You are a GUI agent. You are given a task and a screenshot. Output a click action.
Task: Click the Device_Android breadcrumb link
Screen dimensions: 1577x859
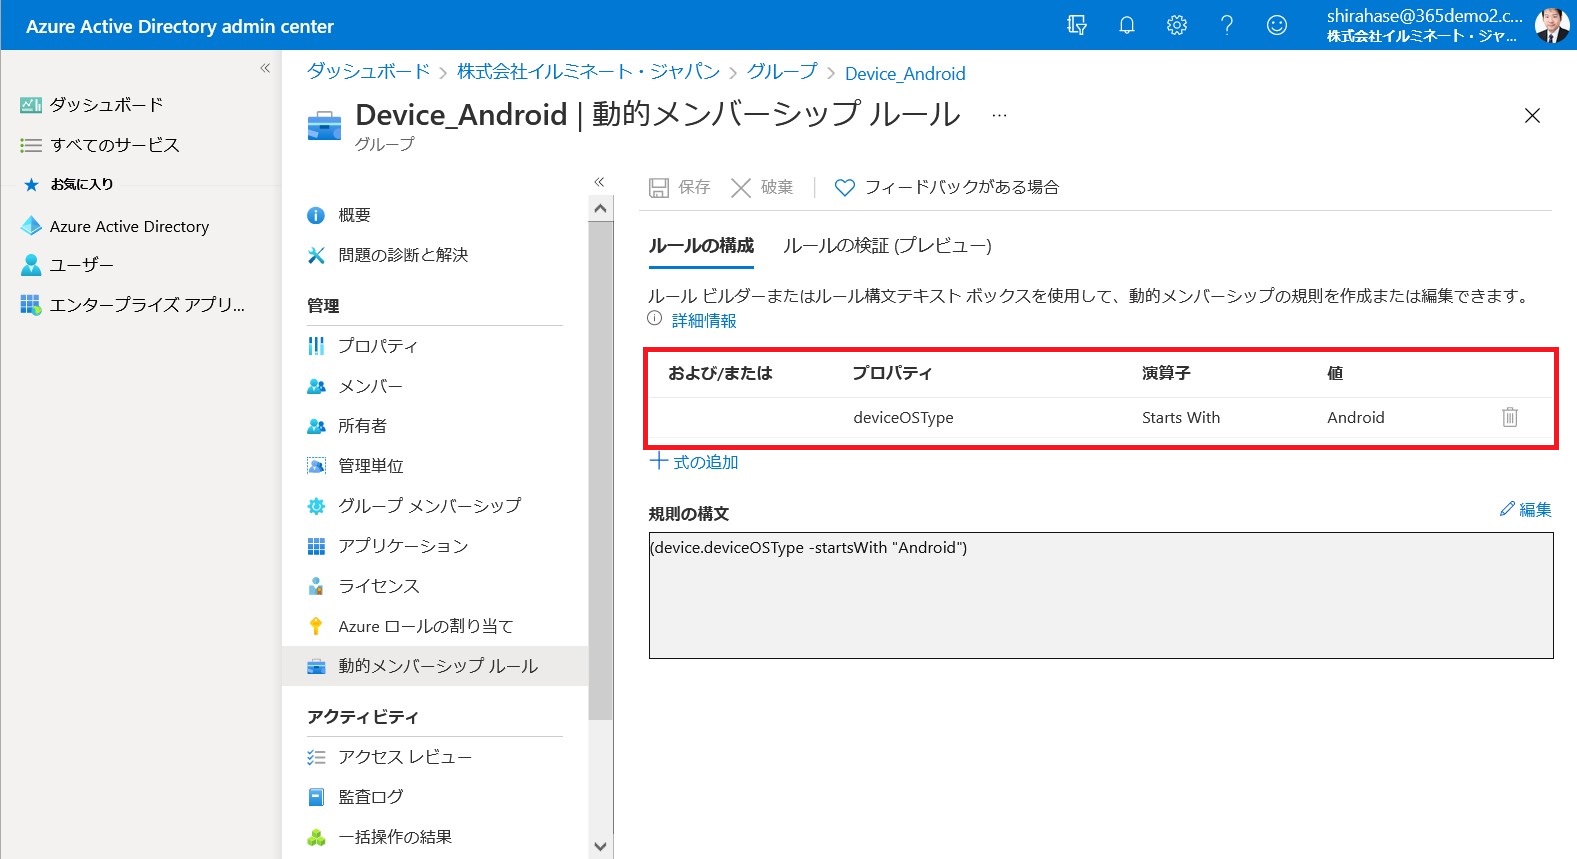tap(905, 73)
